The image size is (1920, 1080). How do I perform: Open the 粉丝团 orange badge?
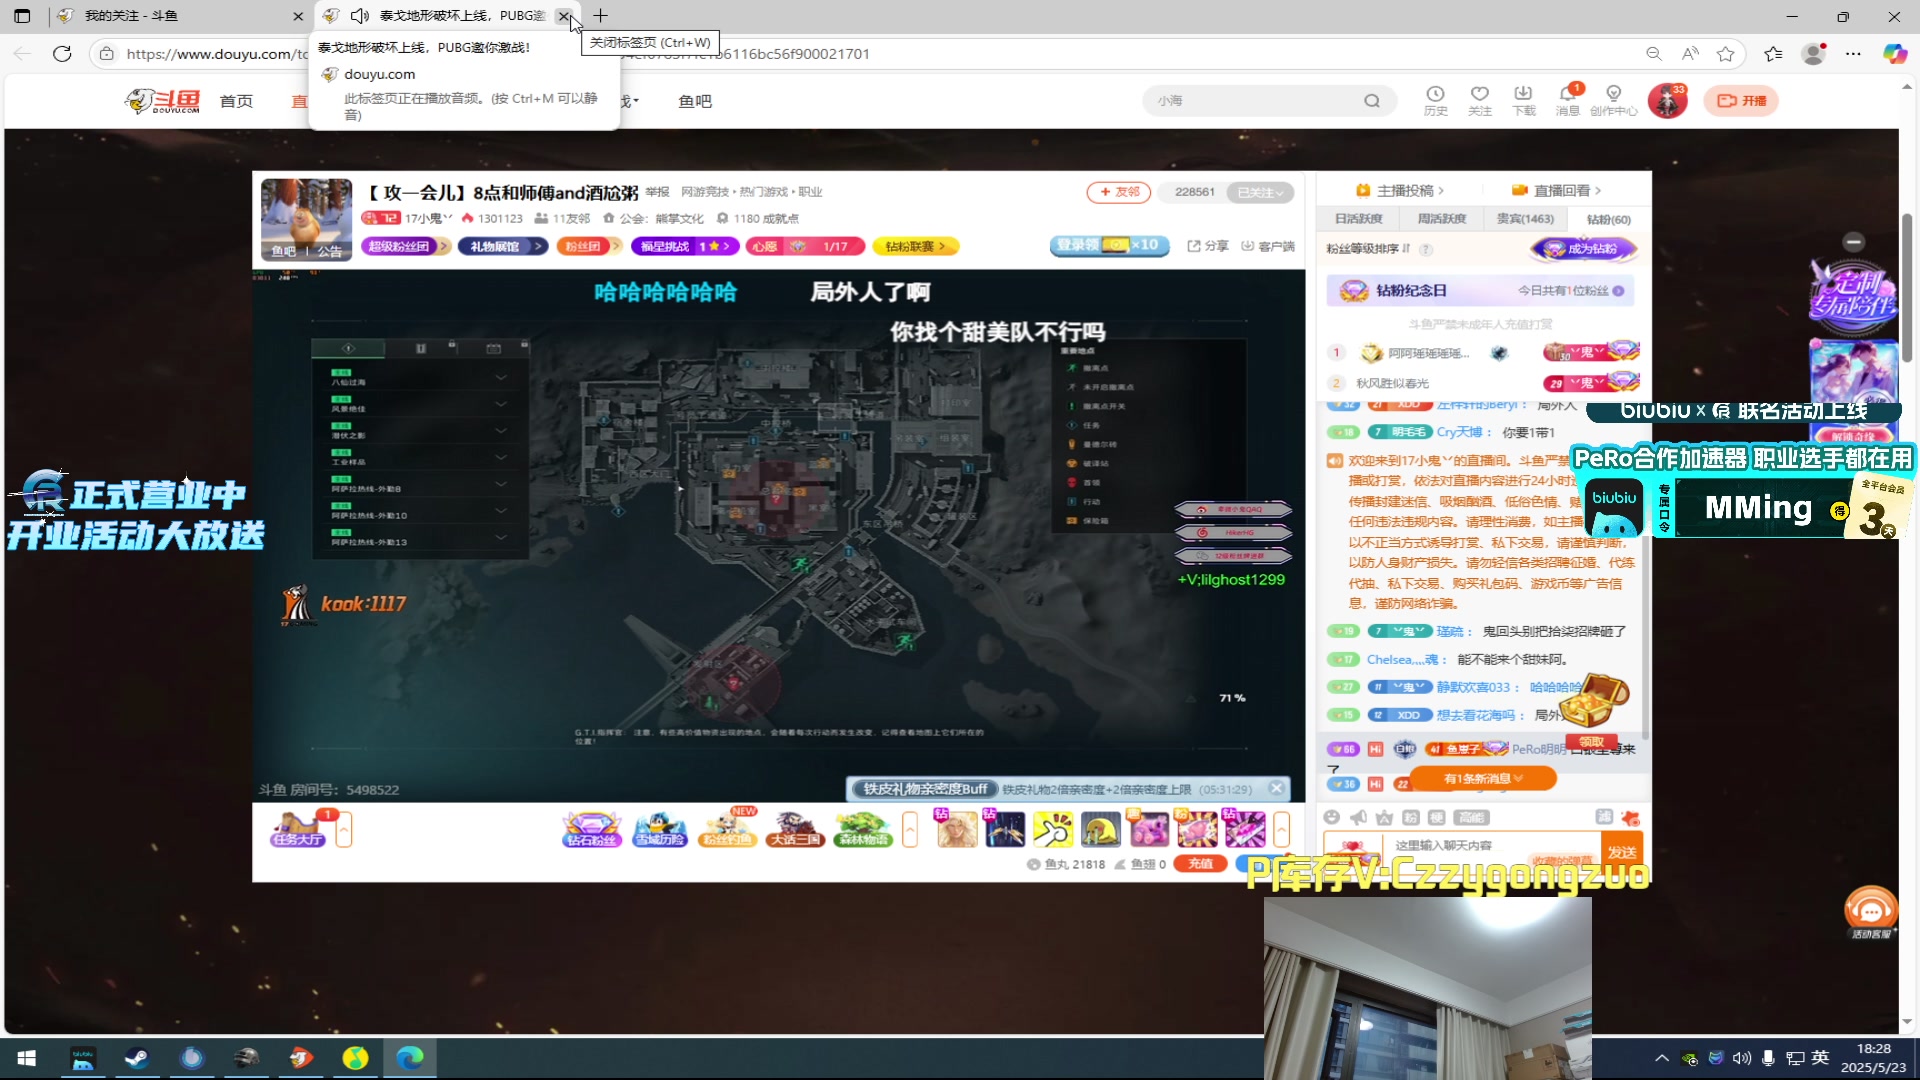click(589, 246)
